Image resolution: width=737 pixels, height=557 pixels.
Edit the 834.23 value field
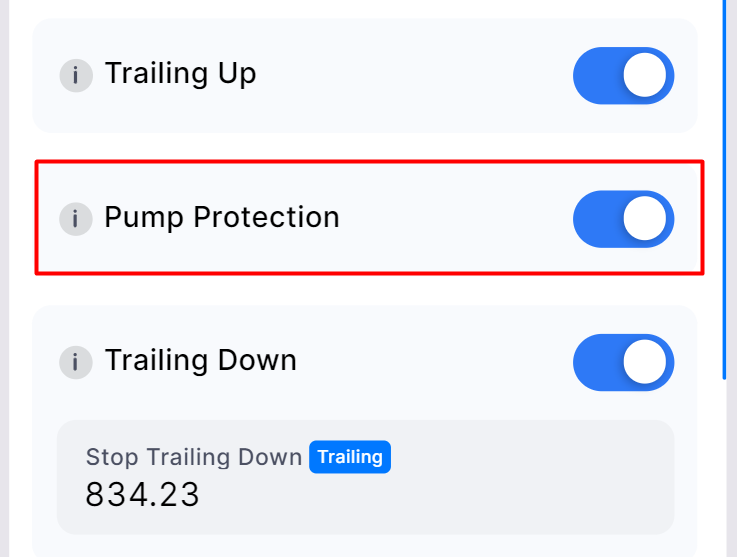(143, 494)
